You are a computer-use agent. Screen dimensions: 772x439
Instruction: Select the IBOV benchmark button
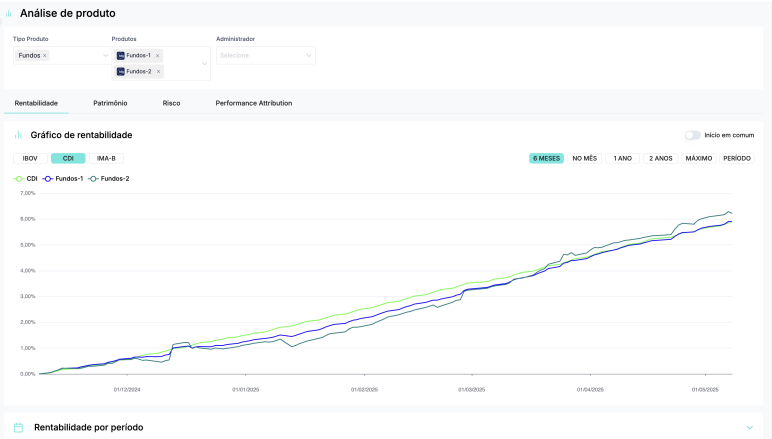pyautogui.click(x=30, y=158)
